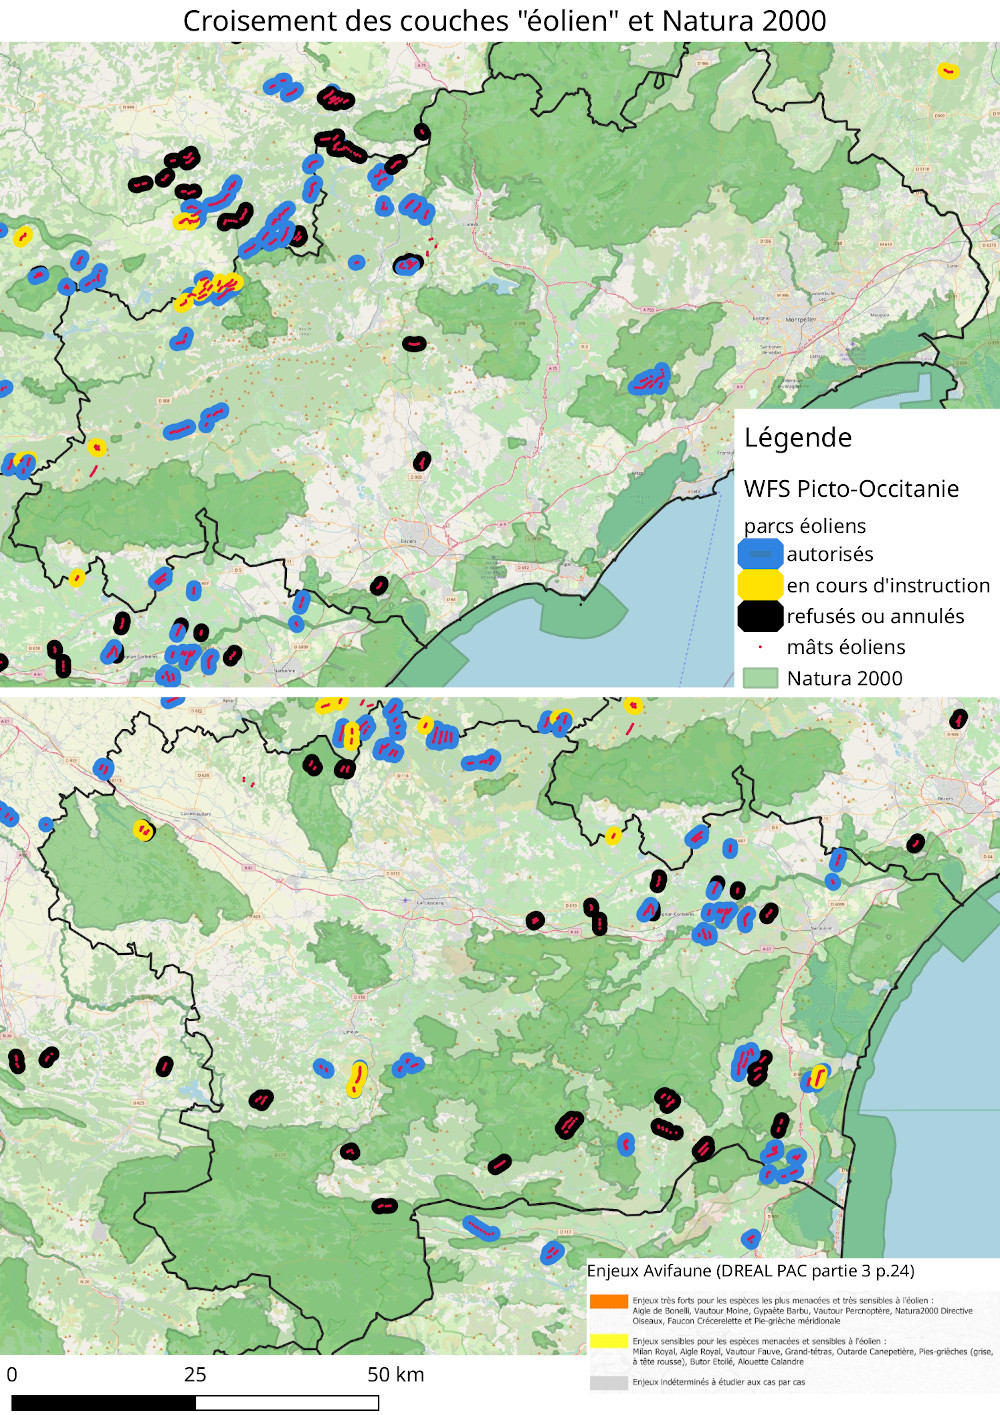The image size is (1000, 1415).
Task: Click the 'parcs éoliens' legend group label
Action: point(805,526)
